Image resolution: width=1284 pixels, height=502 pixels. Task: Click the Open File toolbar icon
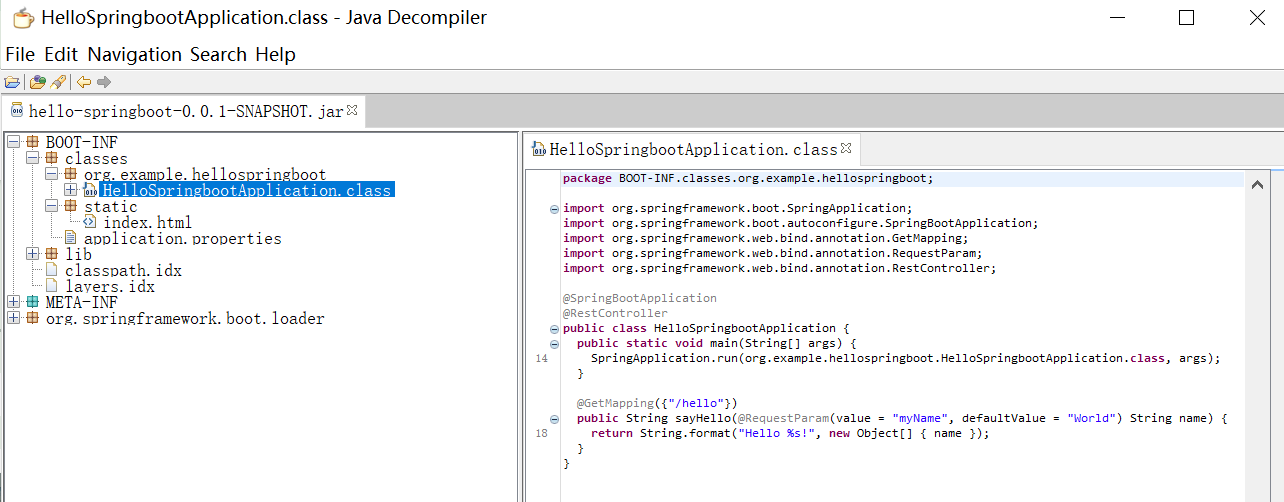pos(12,82)
